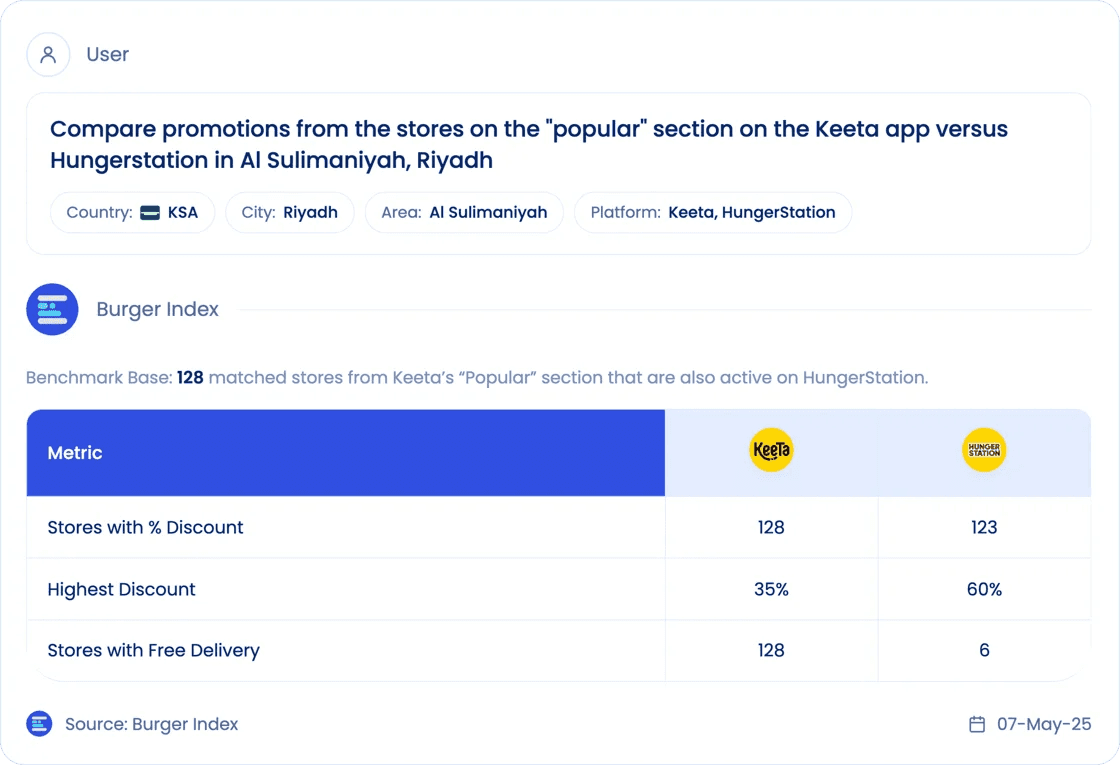
Task: Select the Keeta logo in table header
Action: (771, 450)
